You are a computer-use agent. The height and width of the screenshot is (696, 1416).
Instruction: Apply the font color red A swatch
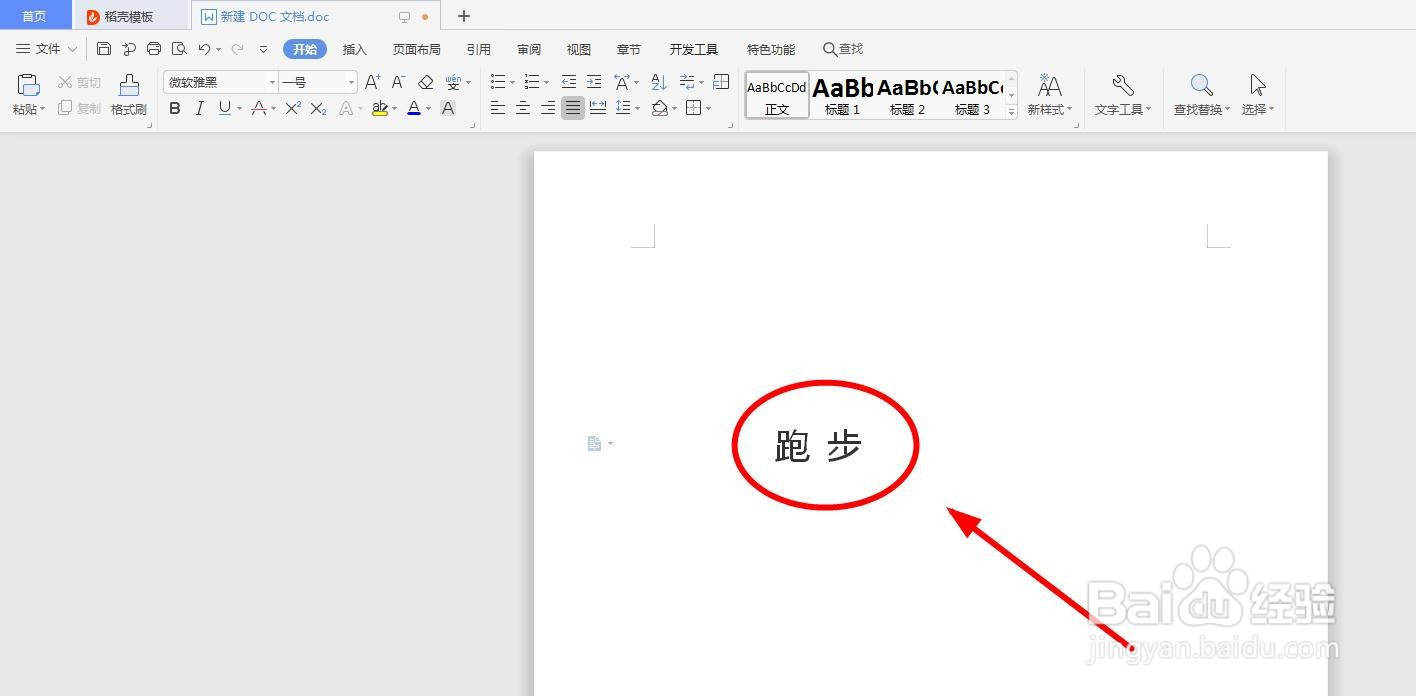point(414,108)
